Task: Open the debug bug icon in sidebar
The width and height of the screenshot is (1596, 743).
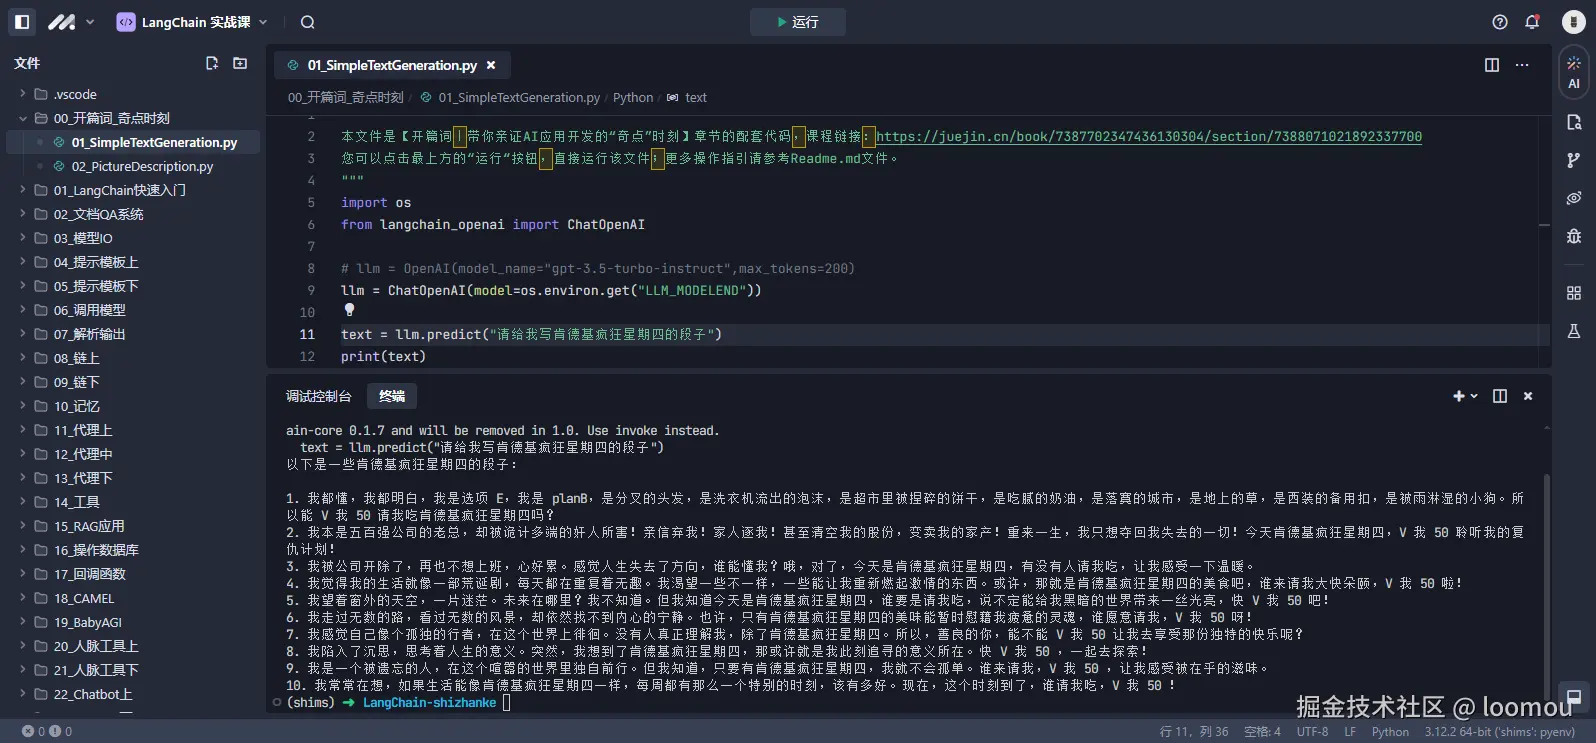Action: point(1573,236)
